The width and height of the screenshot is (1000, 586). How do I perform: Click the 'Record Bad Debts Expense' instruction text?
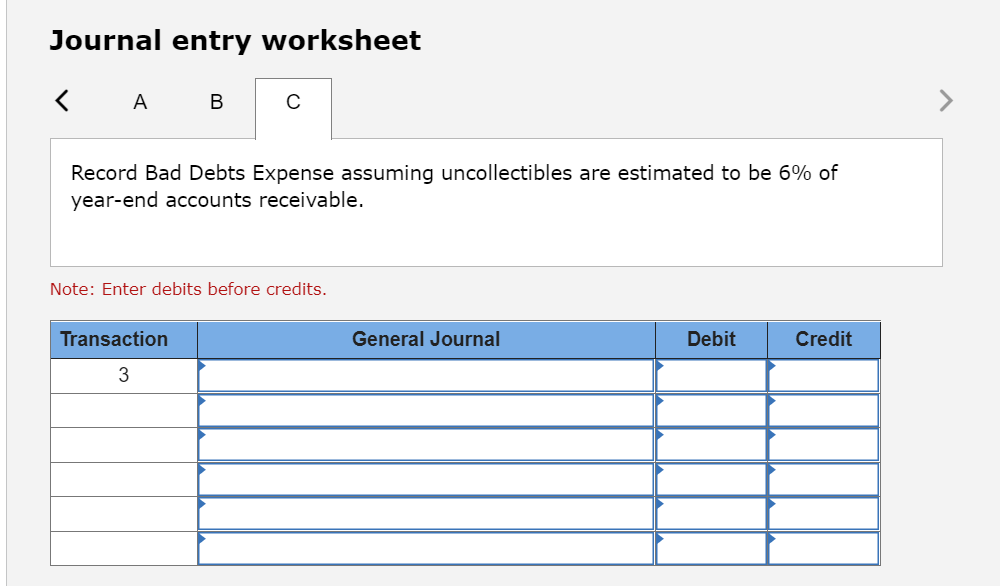click(x=453, y=186)
